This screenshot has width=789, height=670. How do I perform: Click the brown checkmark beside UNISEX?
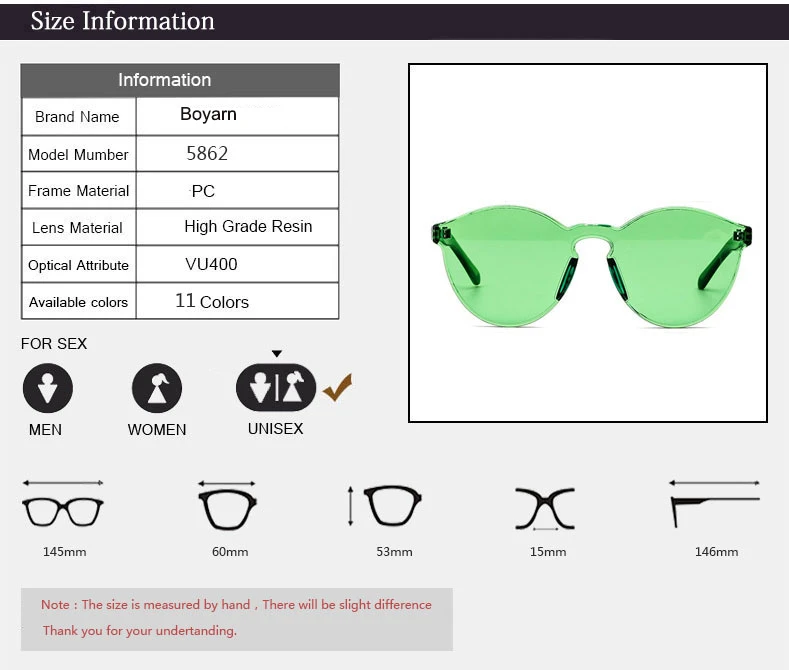coord(338,387)
